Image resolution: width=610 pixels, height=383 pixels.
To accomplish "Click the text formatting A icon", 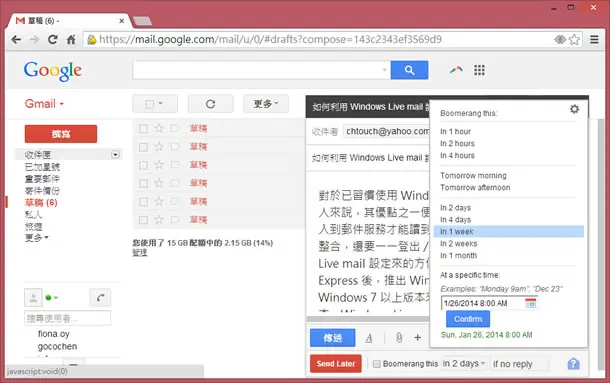I will point(369,338).
